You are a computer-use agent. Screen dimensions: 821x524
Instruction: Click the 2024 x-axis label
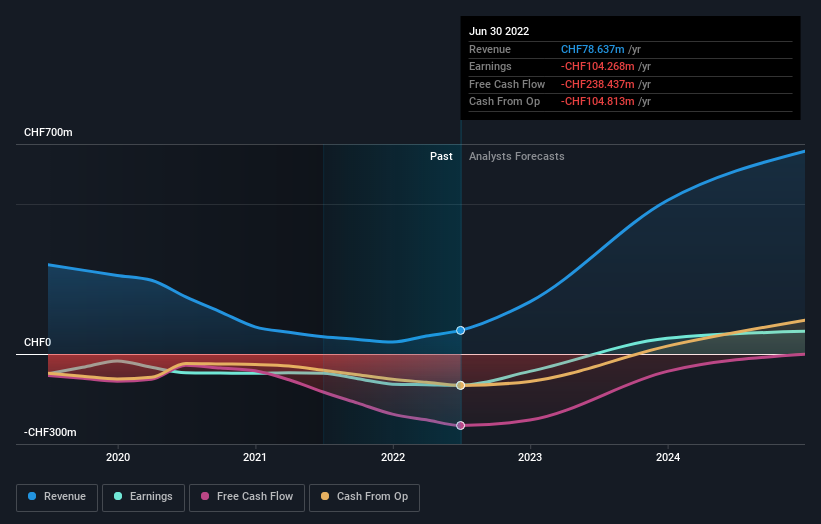(x=668, y=458)
